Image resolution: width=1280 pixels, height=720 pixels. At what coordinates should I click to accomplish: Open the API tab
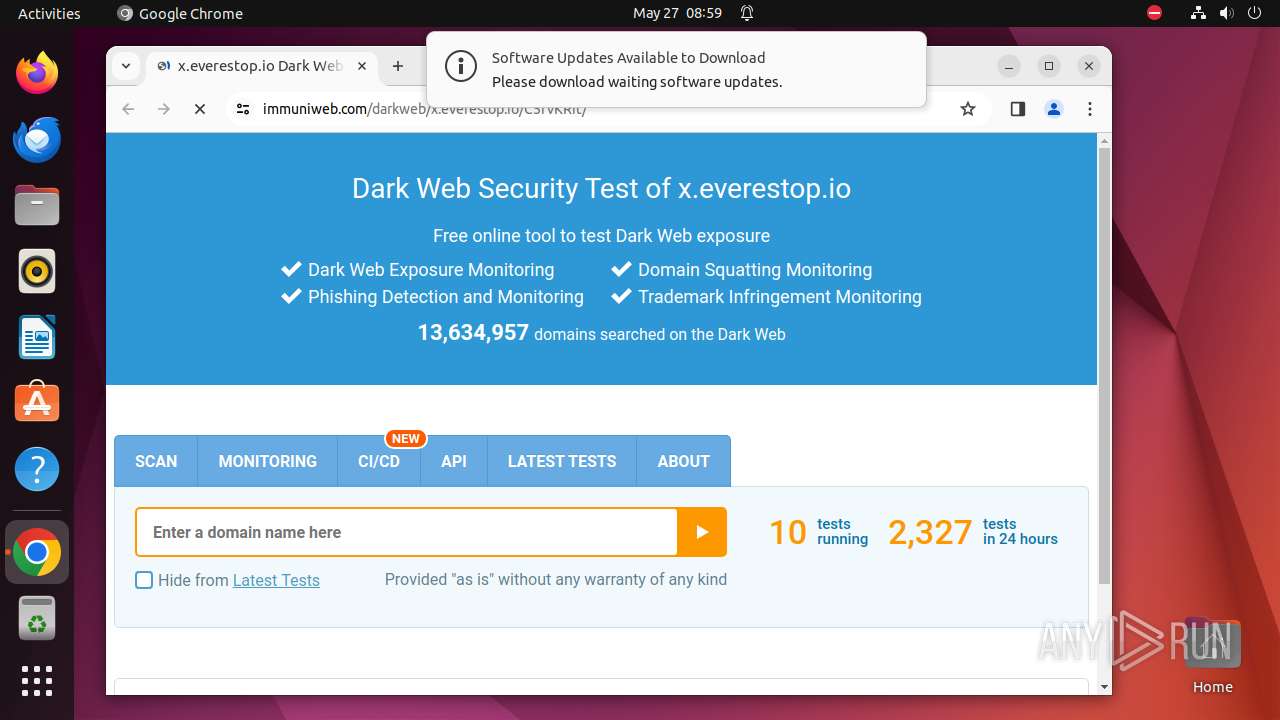pos(454,461)
